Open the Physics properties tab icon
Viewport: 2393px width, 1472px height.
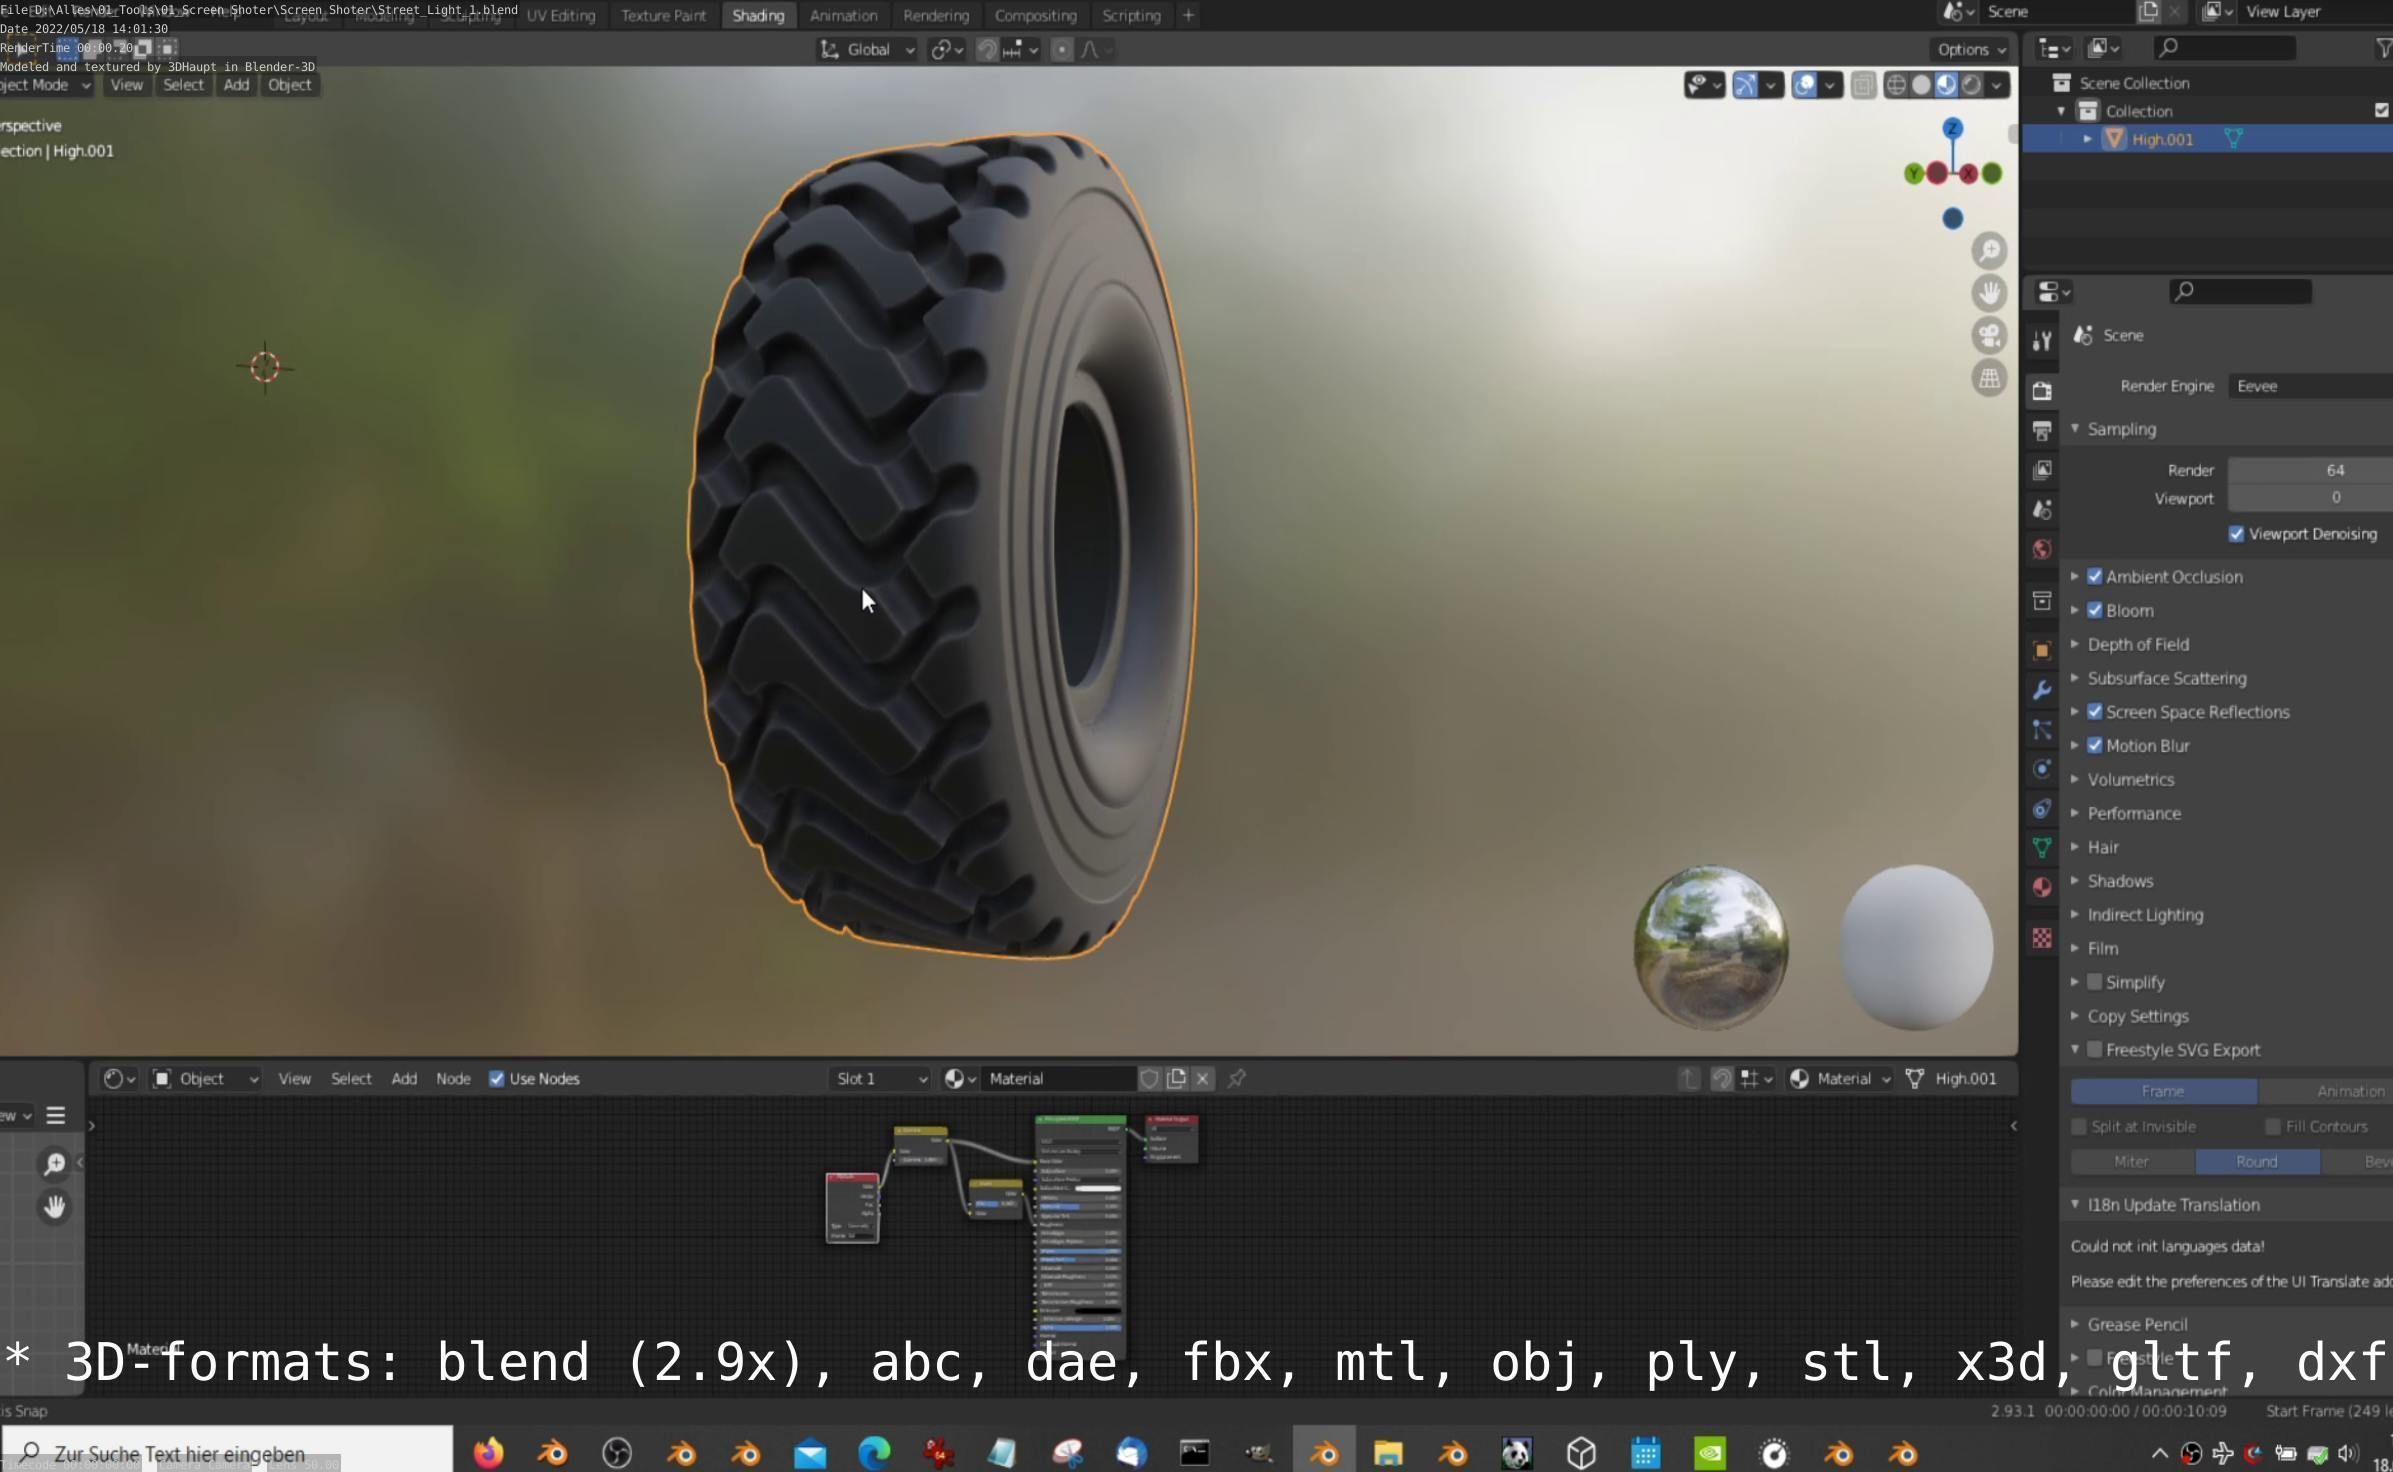tap(2042, 769)
